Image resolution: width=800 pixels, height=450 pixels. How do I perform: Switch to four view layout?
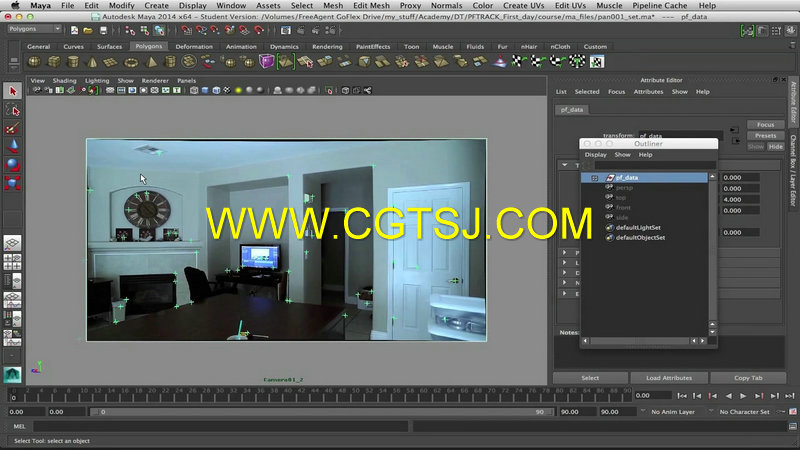tap(12, 262)
